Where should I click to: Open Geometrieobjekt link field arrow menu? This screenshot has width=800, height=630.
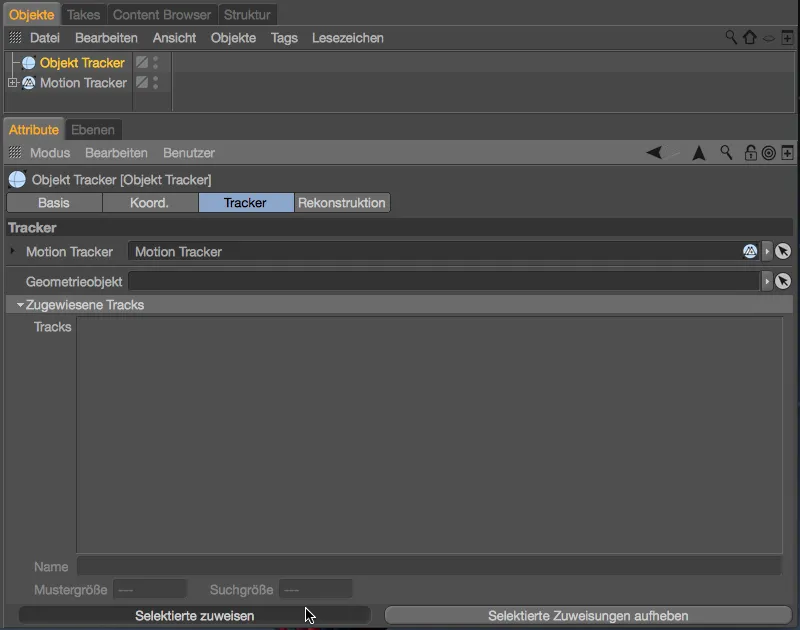coord(766,281)
